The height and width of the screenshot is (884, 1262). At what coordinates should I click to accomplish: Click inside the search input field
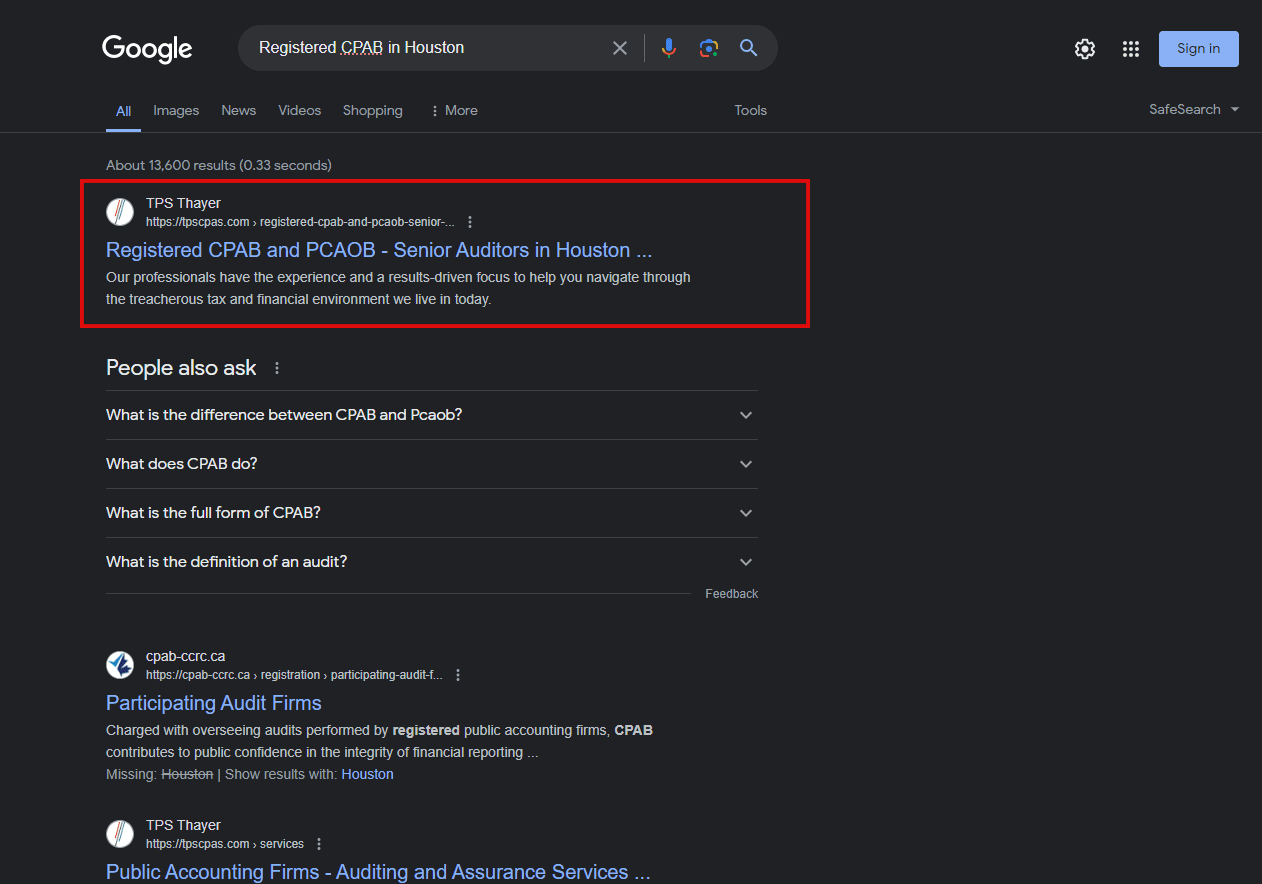click(x=420, y=48)
